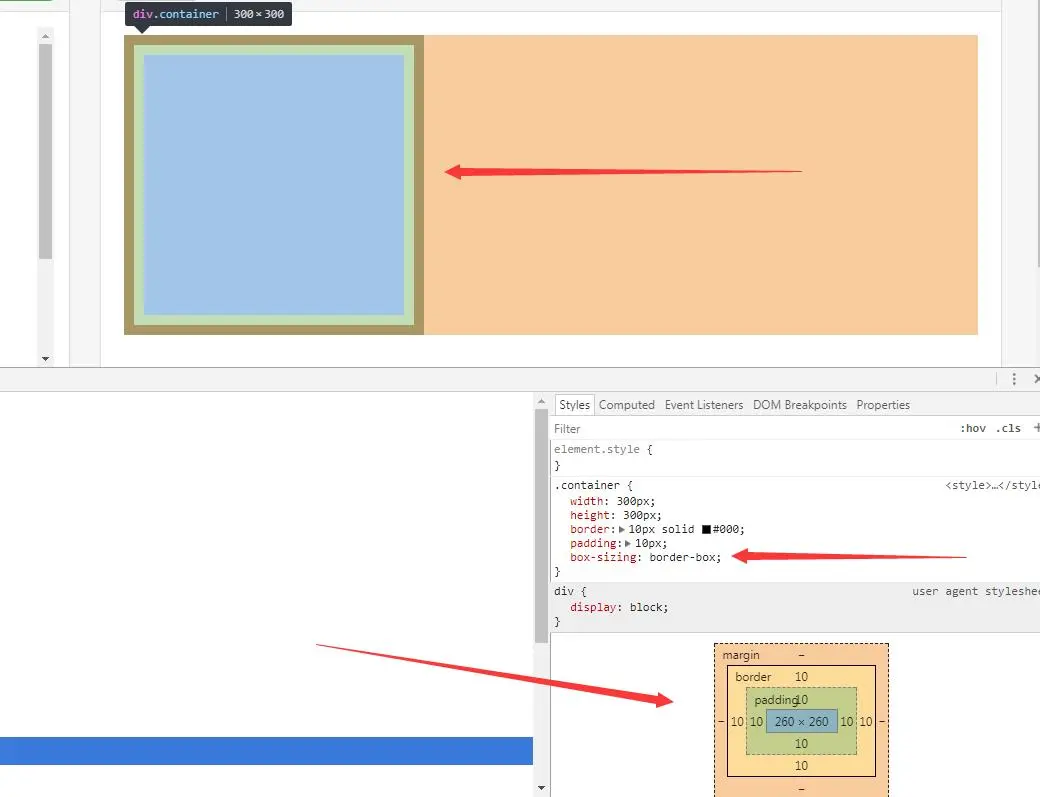Click the left panel scroll up arrow
The height and width of the screenshot is (797, 1040).
(x=45, y=35)
